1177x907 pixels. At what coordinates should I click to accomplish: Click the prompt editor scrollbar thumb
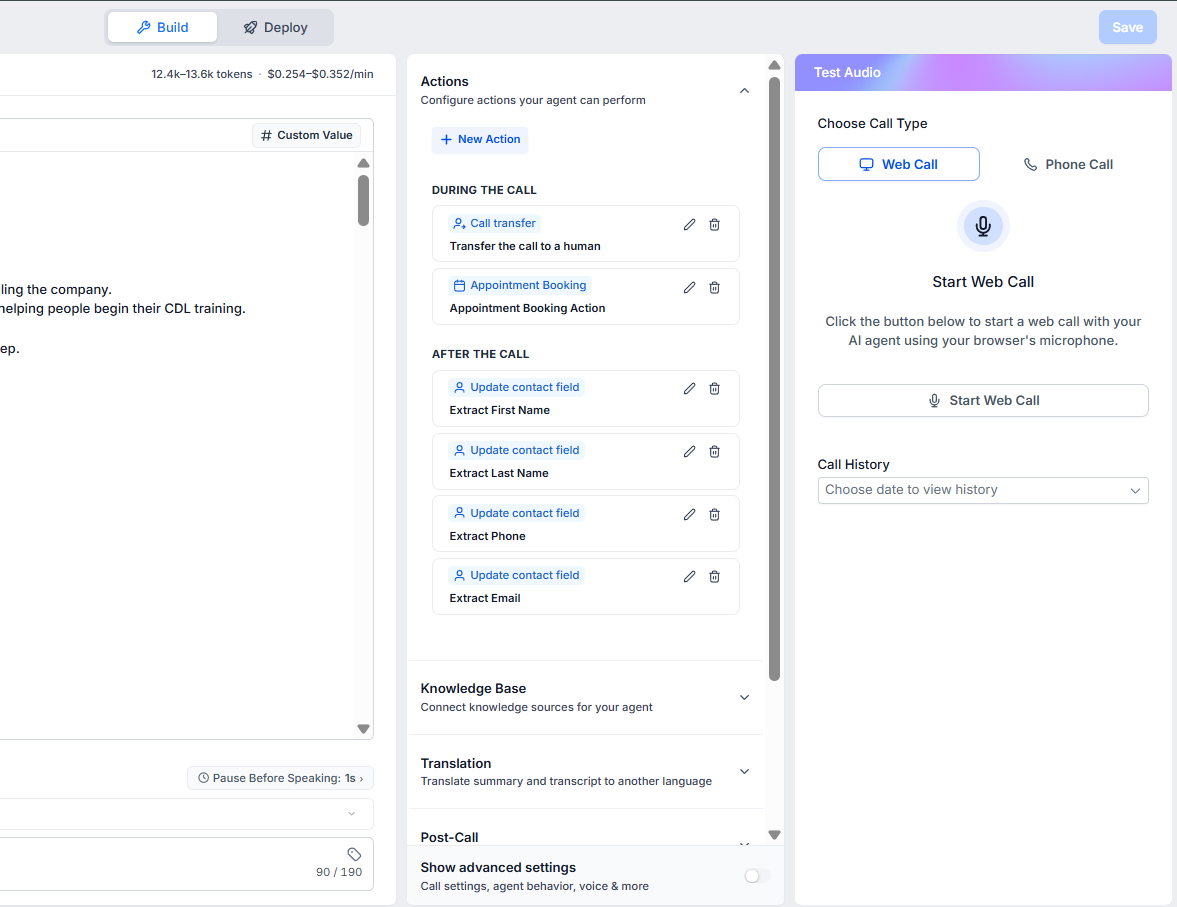363,200
